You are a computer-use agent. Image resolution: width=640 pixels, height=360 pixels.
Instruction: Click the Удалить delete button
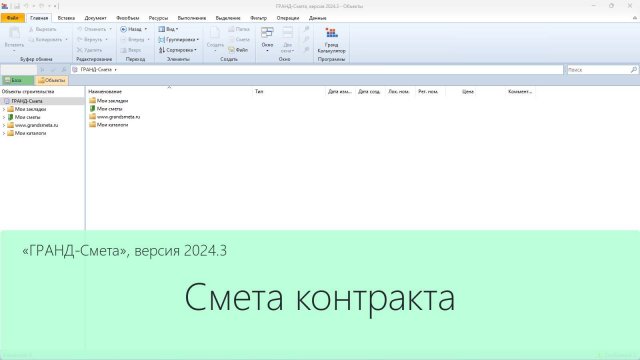(x=89, y=50)
